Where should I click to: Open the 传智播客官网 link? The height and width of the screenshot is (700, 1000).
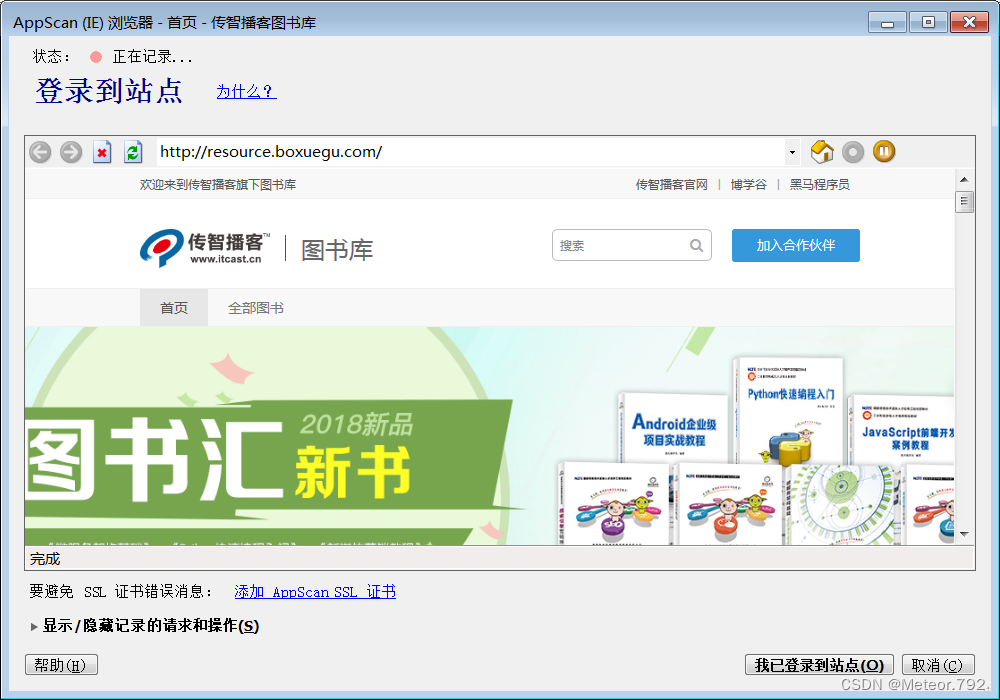[672, 185]
